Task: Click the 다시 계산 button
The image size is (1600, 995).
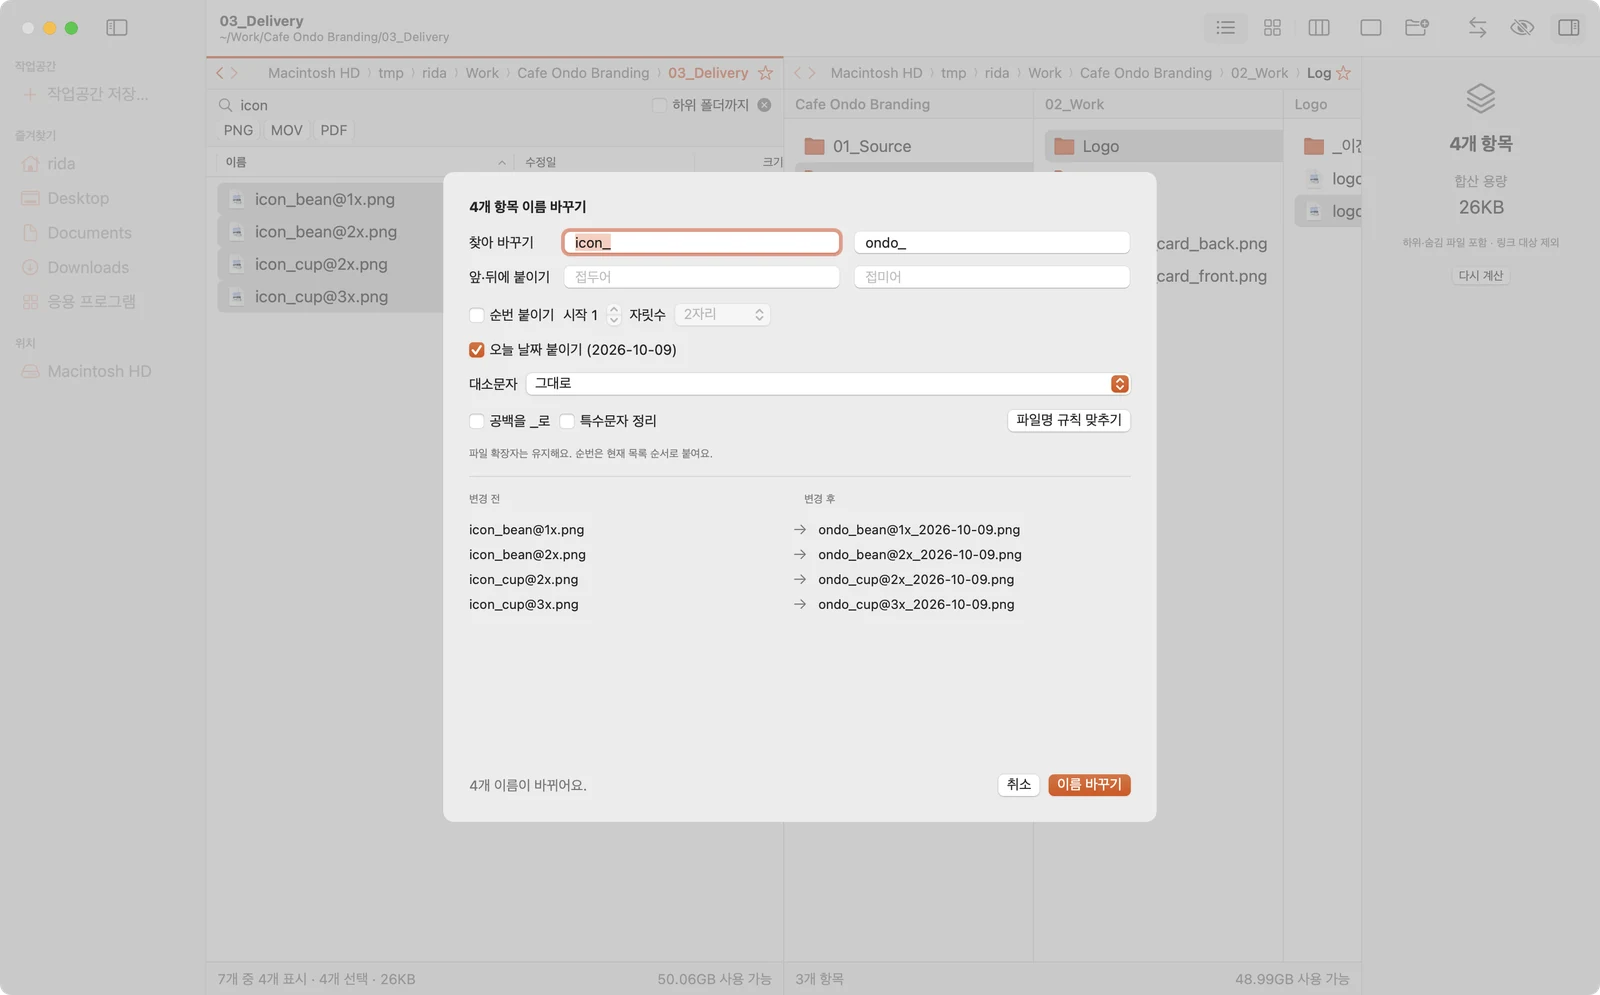Action: (x=1480, y=276)
